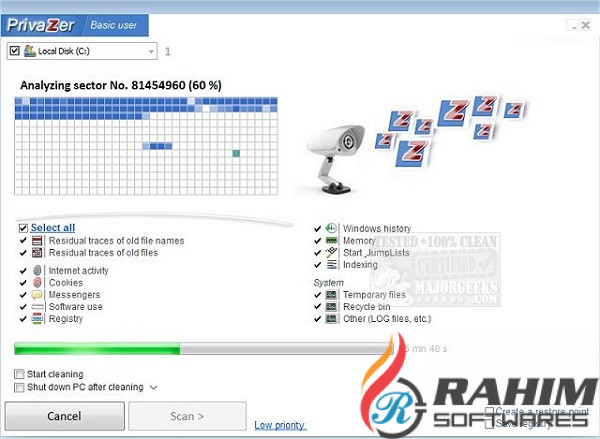
Task: Uncheck the Internet activity checkmark
Action: point(23,271)
